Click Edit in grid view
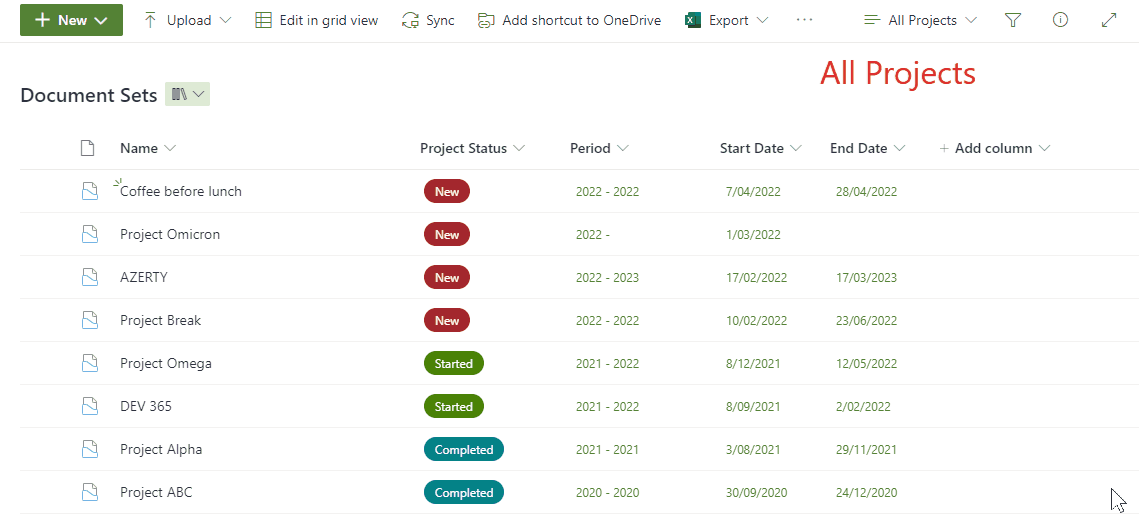This screenshot has height=514, width=1139. 317,20
